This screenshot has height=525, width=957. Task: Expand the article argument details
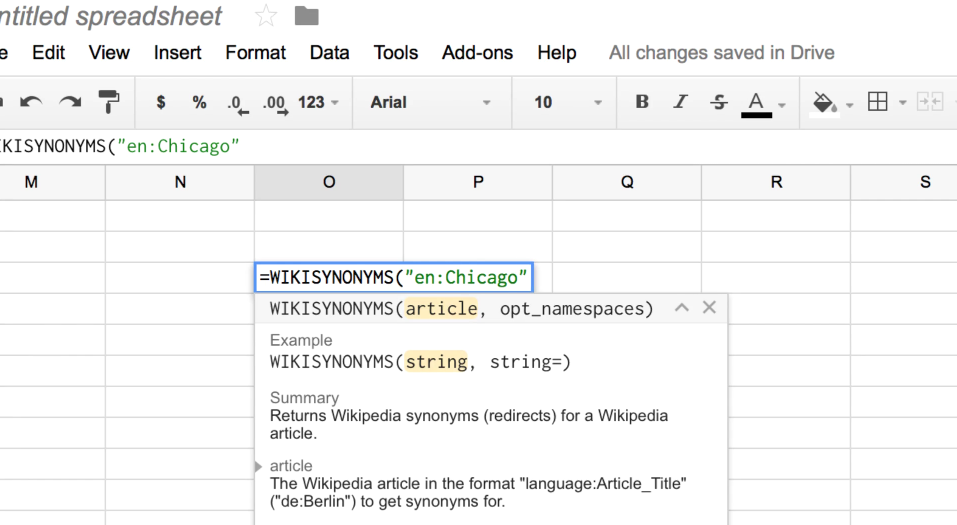[258, 466]
